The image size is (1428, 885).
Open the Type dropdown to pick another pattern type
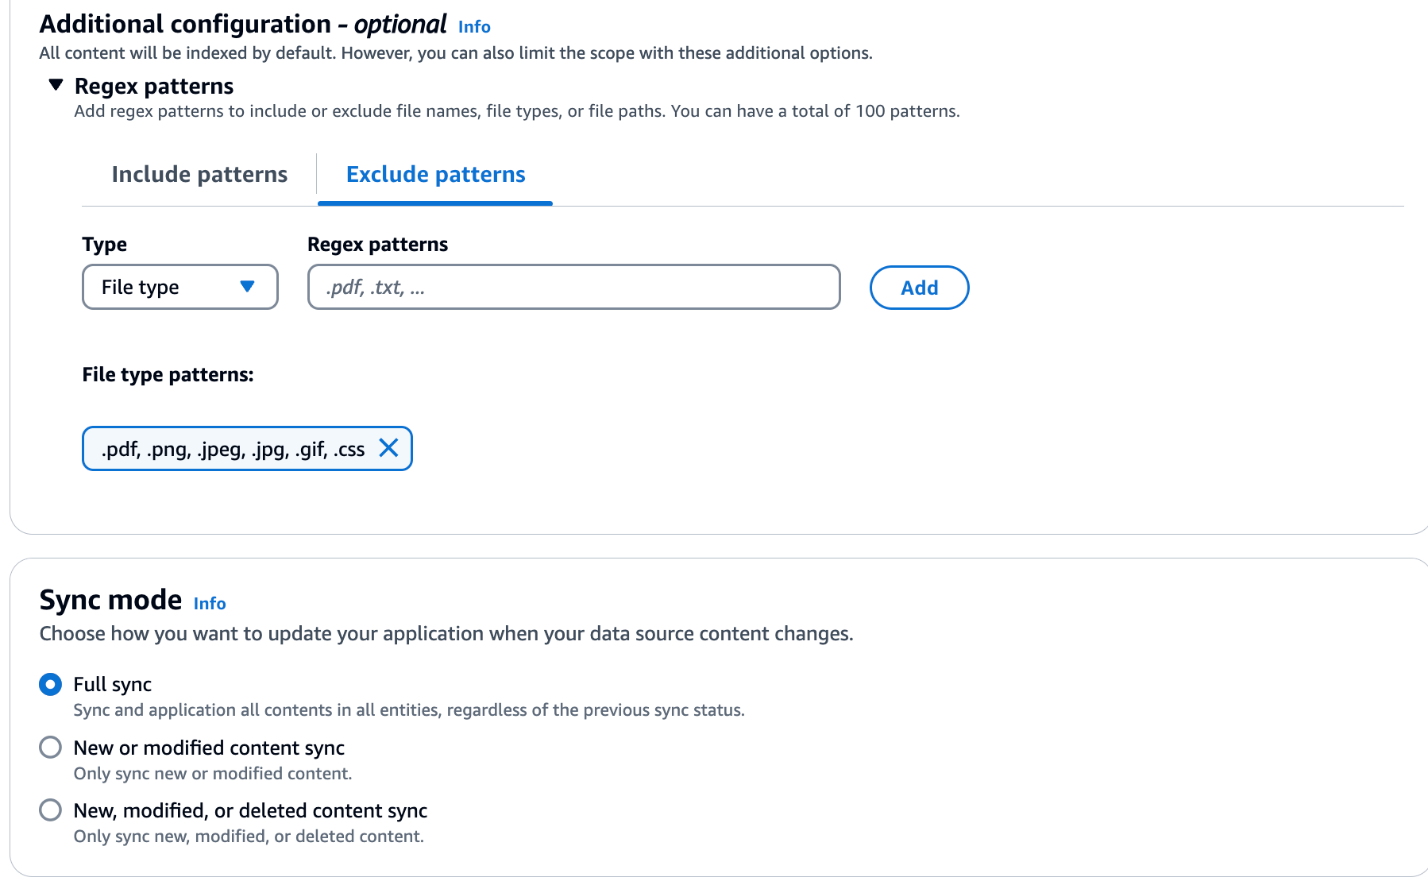pos(180,287)
